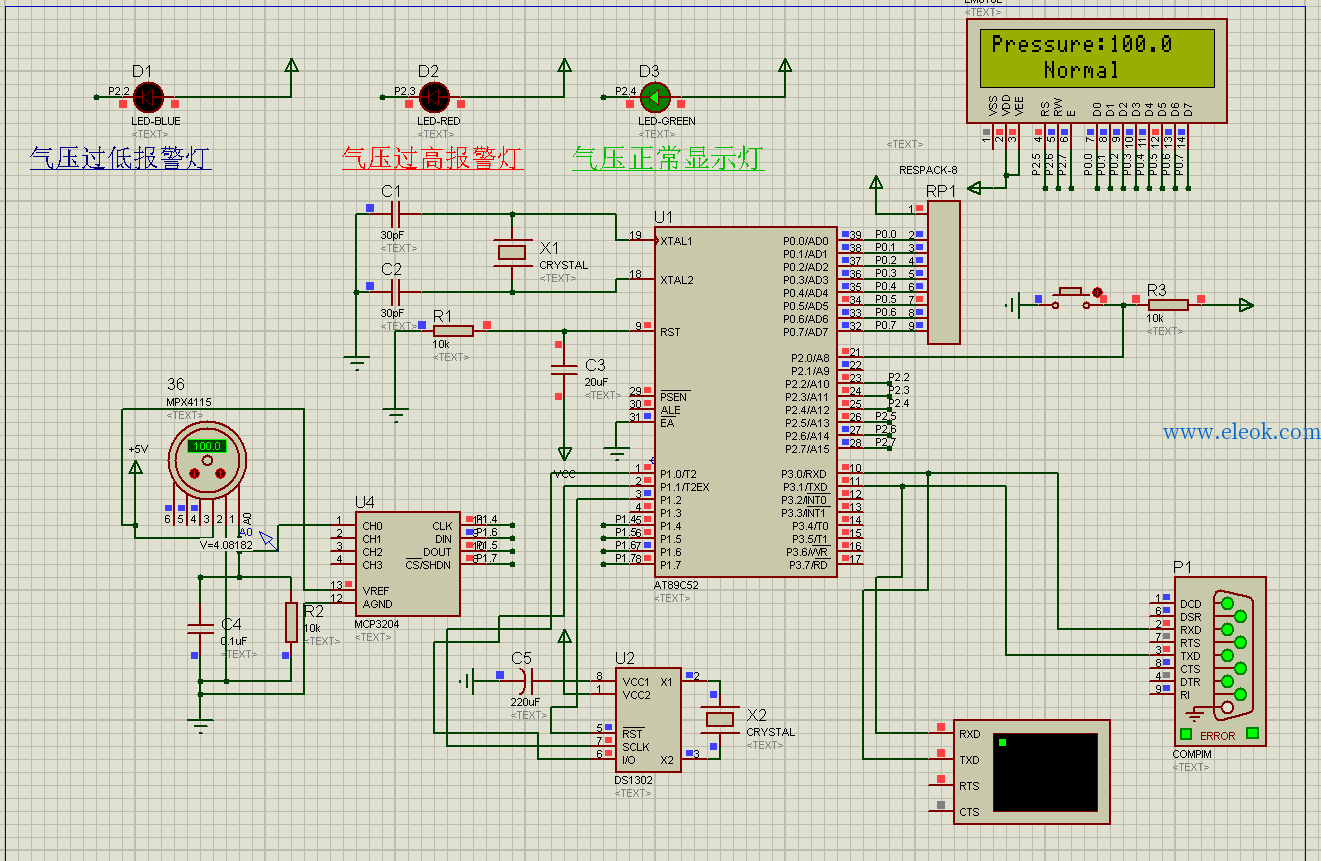Click the MPX4115 pressure sensor symbol
This screenshot has width=1321, height=861.
(207, 461)
